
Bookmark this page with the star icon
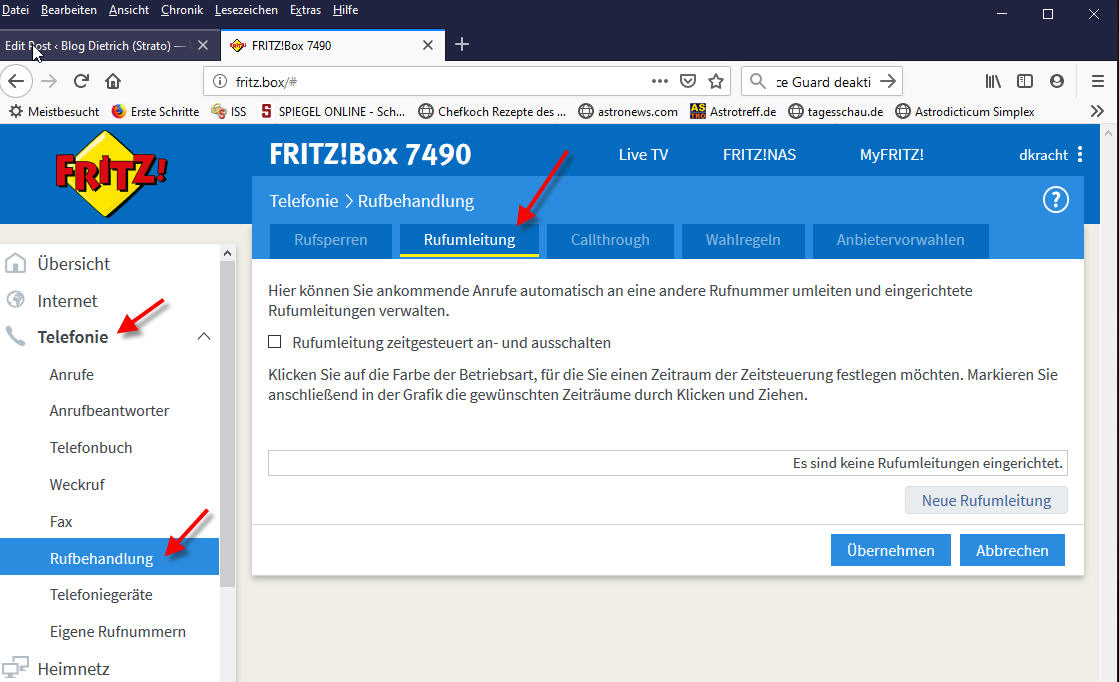tap(716, 81)
